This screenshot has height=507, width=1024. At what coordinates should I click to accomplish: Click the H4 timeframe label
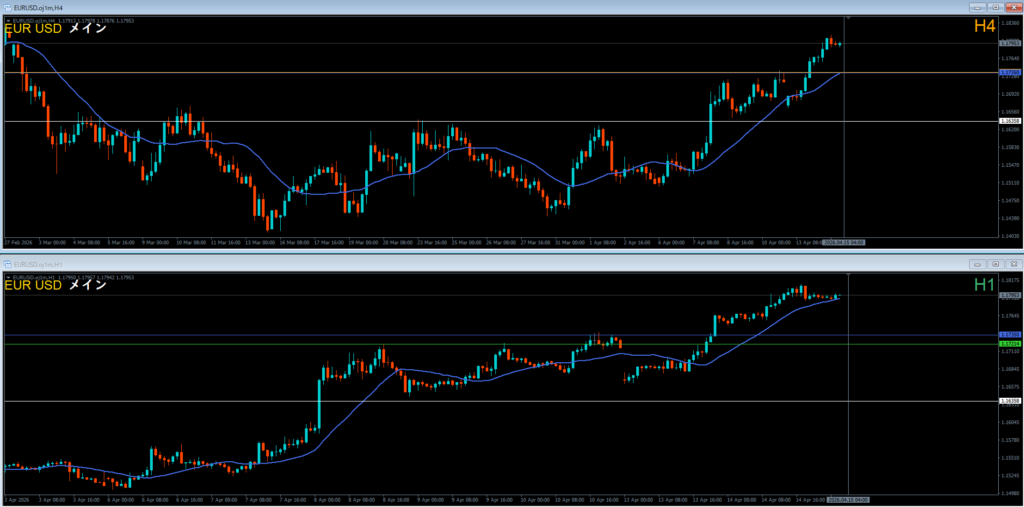(x=983, y=28)
